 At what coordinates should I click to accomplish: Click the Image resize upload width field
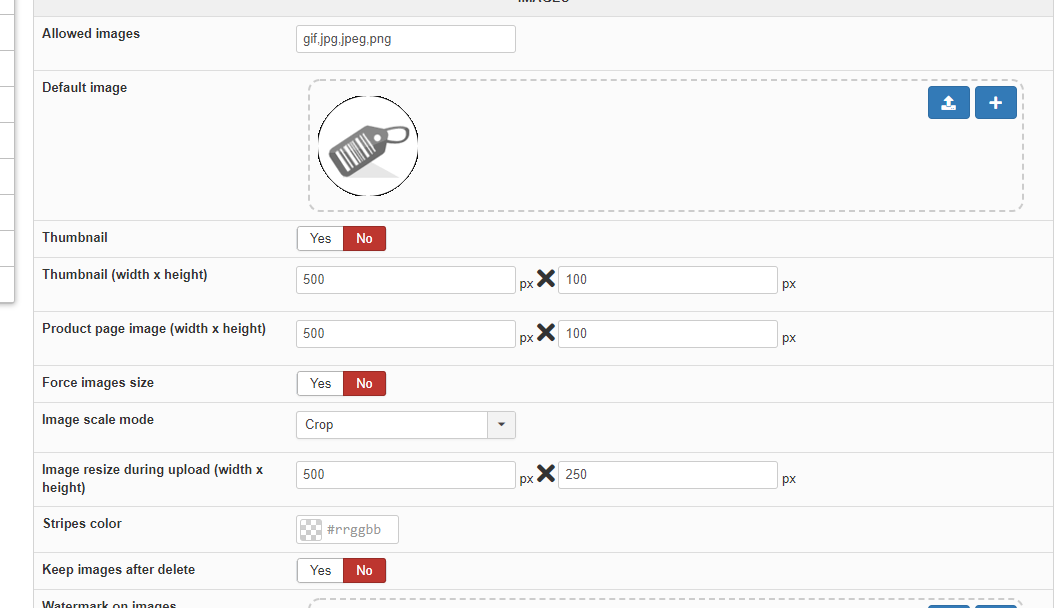pos(406,475)
